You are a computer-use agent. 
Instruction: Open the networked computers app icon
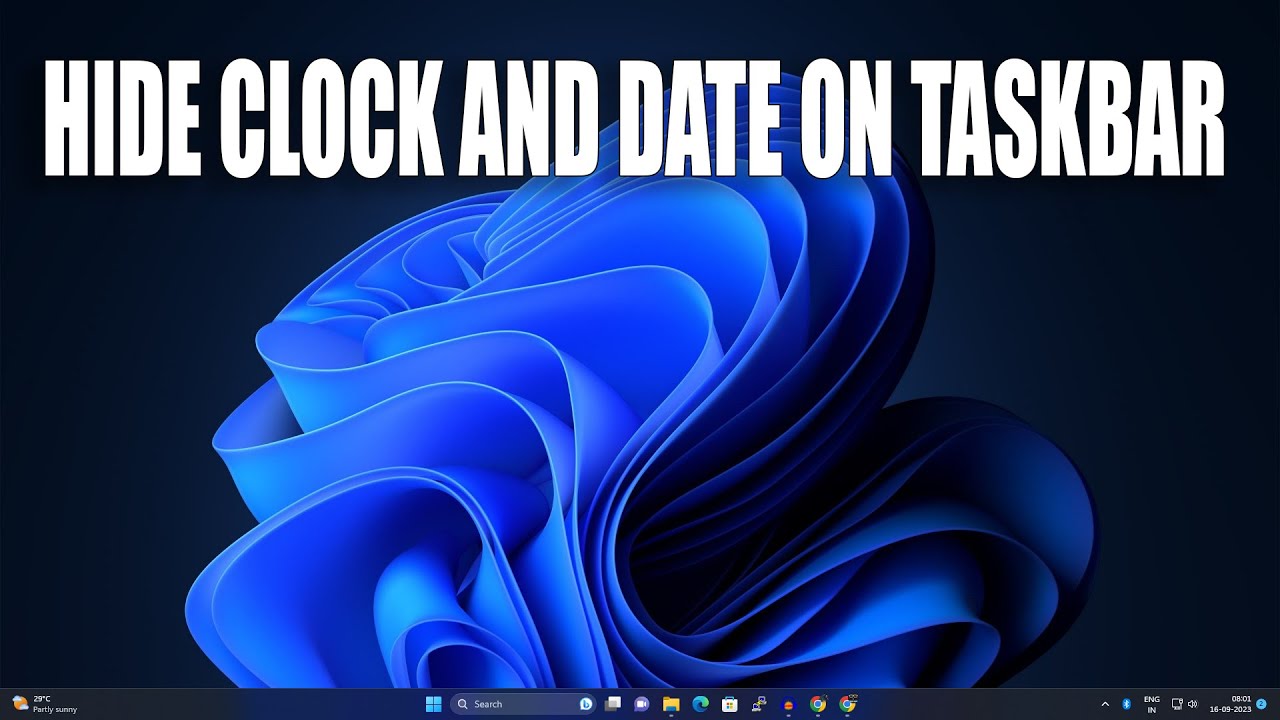[759, 704]
